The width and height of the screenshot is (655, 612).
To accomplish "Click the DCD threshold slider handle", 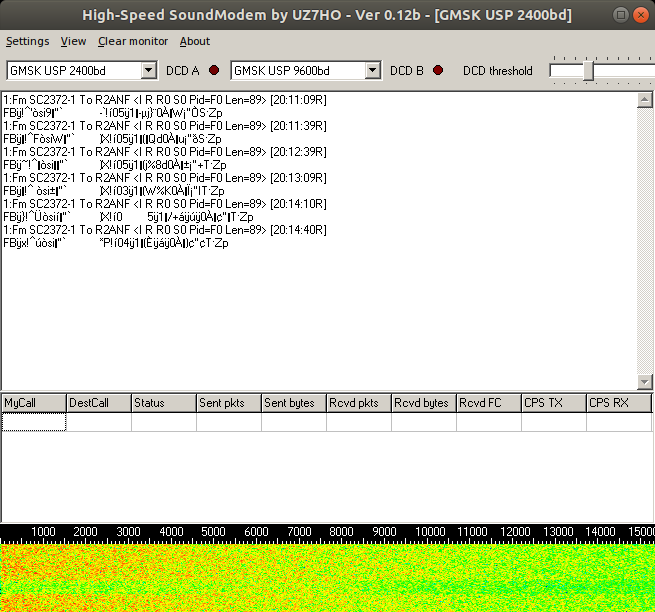I will click(x=589, y=71).
